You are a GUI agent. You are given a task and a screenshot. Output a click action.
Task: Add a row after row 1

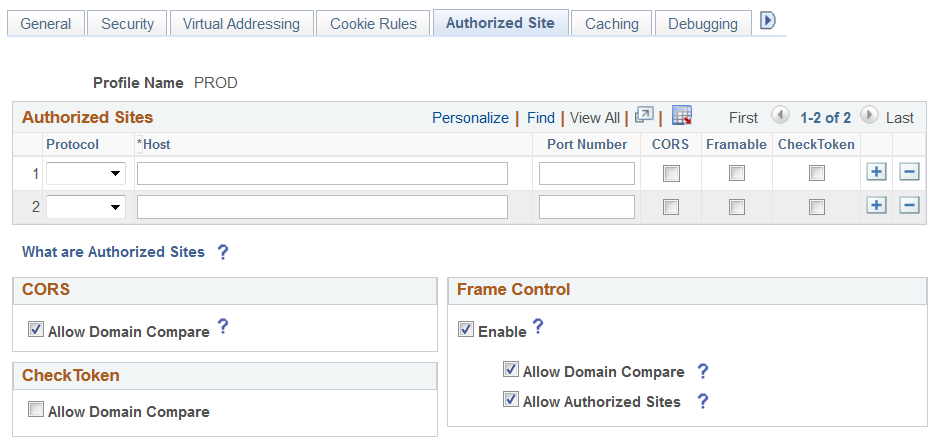tap(876, 173)
